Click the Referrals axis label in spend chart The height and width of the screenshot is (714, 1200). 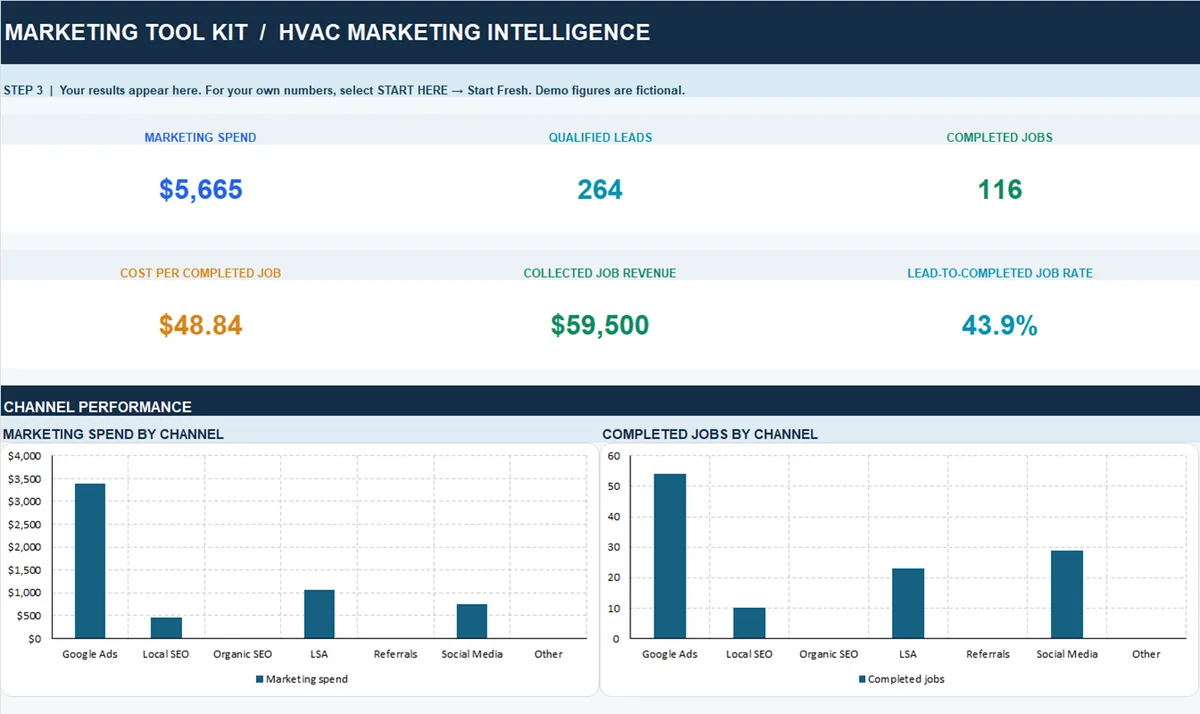396,654
